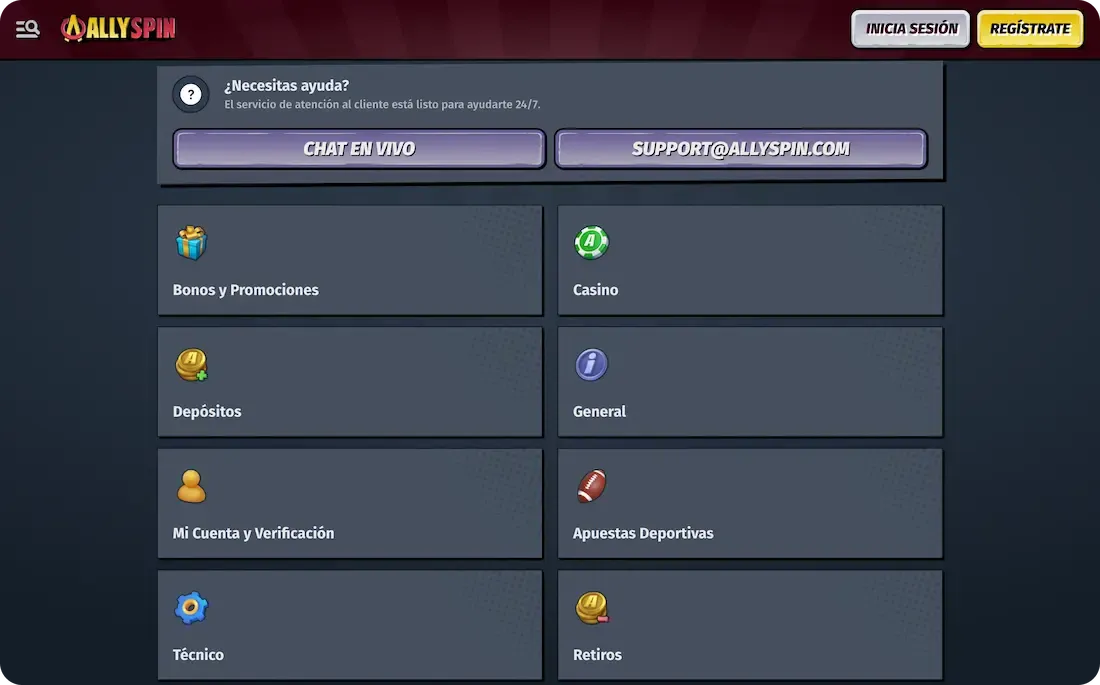Open the Bonos y Promociones category card
This screenshot has height=685, width=1100.
pyautogui.click(x=350, y=260)
